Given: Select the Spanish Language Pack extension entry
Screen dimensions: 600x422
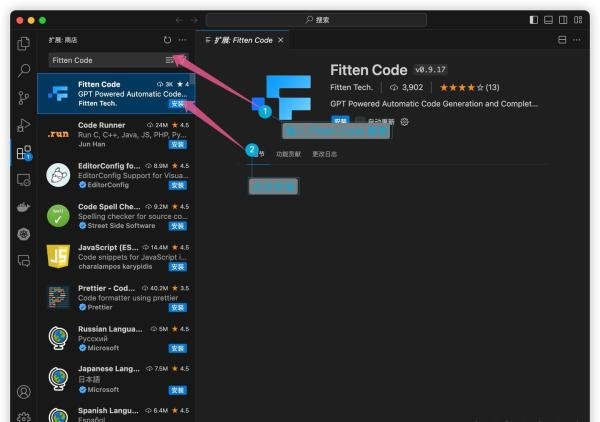Looking at the screenshot, I should (116, 413).
